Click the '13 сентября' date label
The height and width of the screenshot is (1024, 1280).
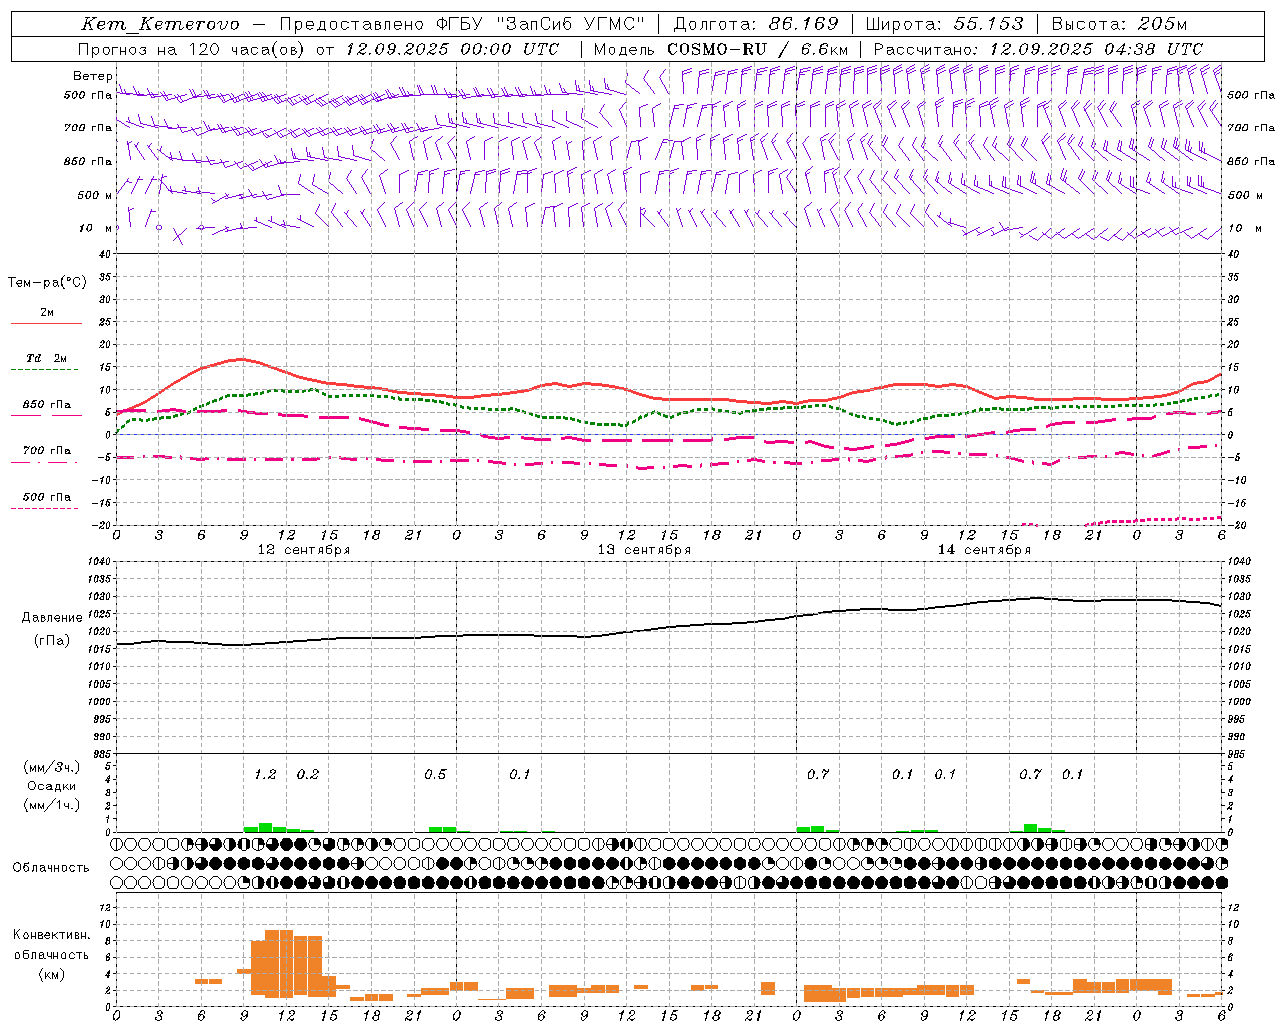click(644, 550)
